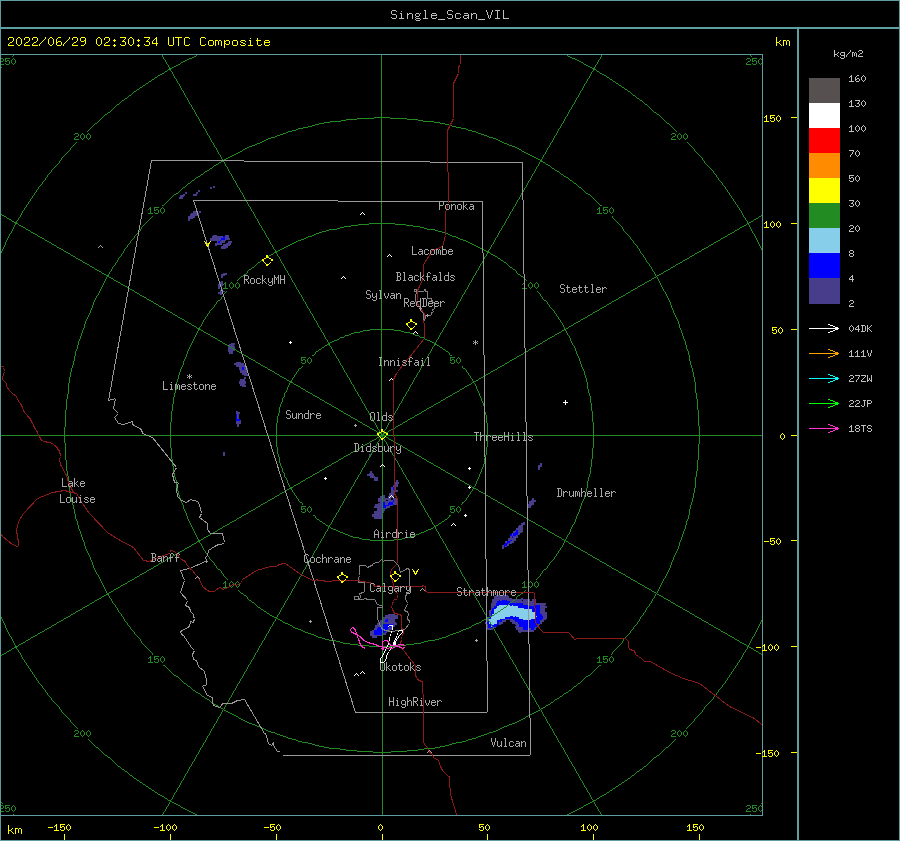The width and height of the screenshot is (900, 841).
Task: Click the Okotoks label
Action: tap(401, 667)
